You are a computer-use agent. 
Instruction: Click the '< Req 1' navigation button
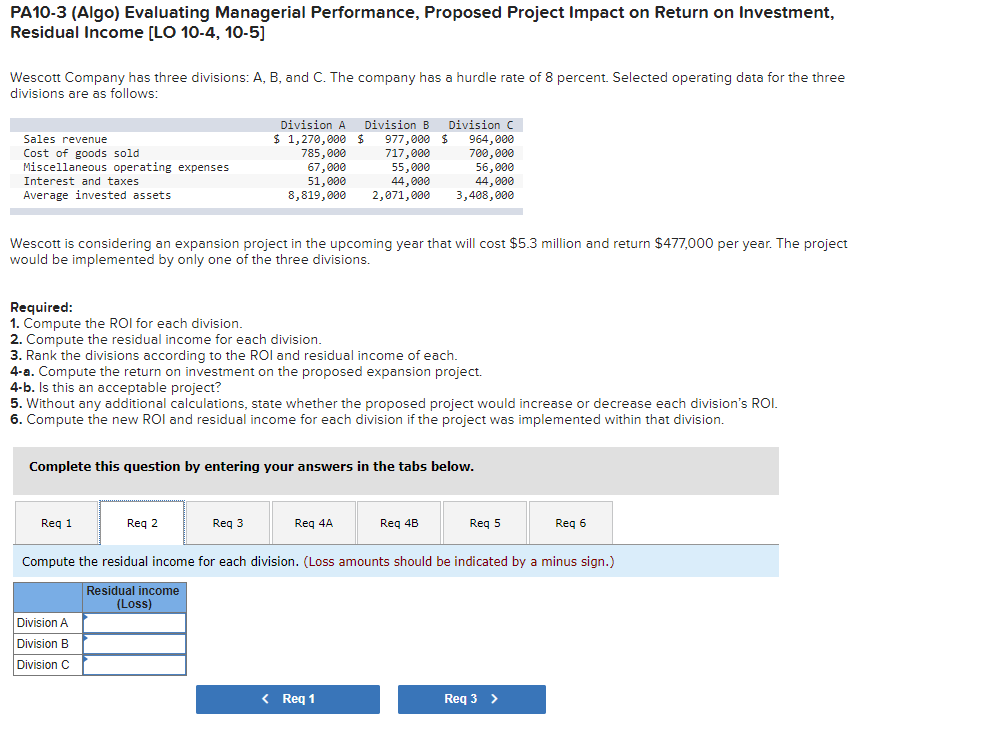287,699
